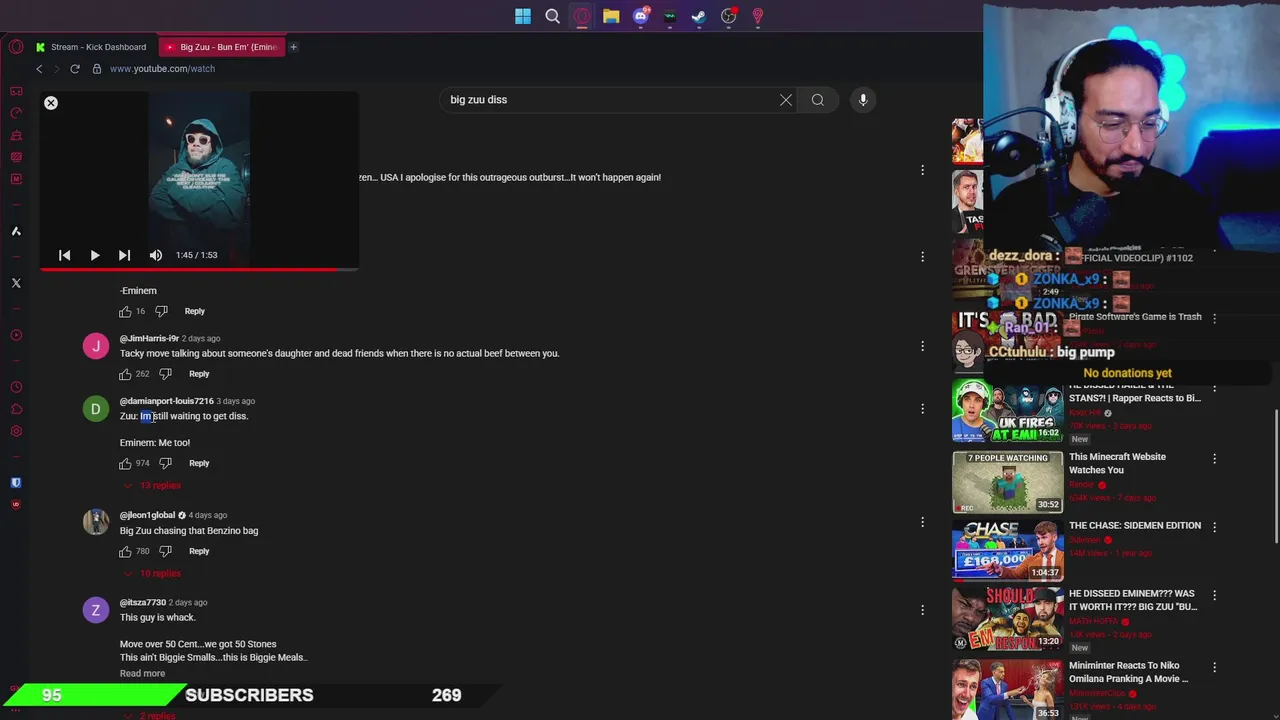
Task: Open options menu for itsza7730's comment
Action: pyautogui.click(x=922, y=609)
